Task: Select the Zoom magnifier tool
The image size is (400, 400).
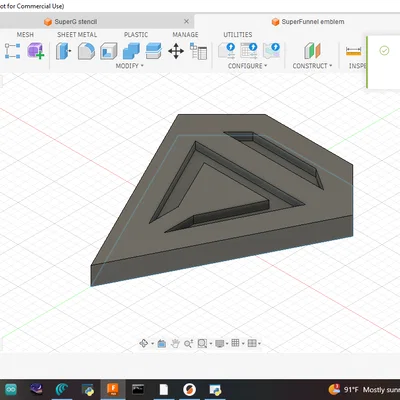Action: point(188,343)
